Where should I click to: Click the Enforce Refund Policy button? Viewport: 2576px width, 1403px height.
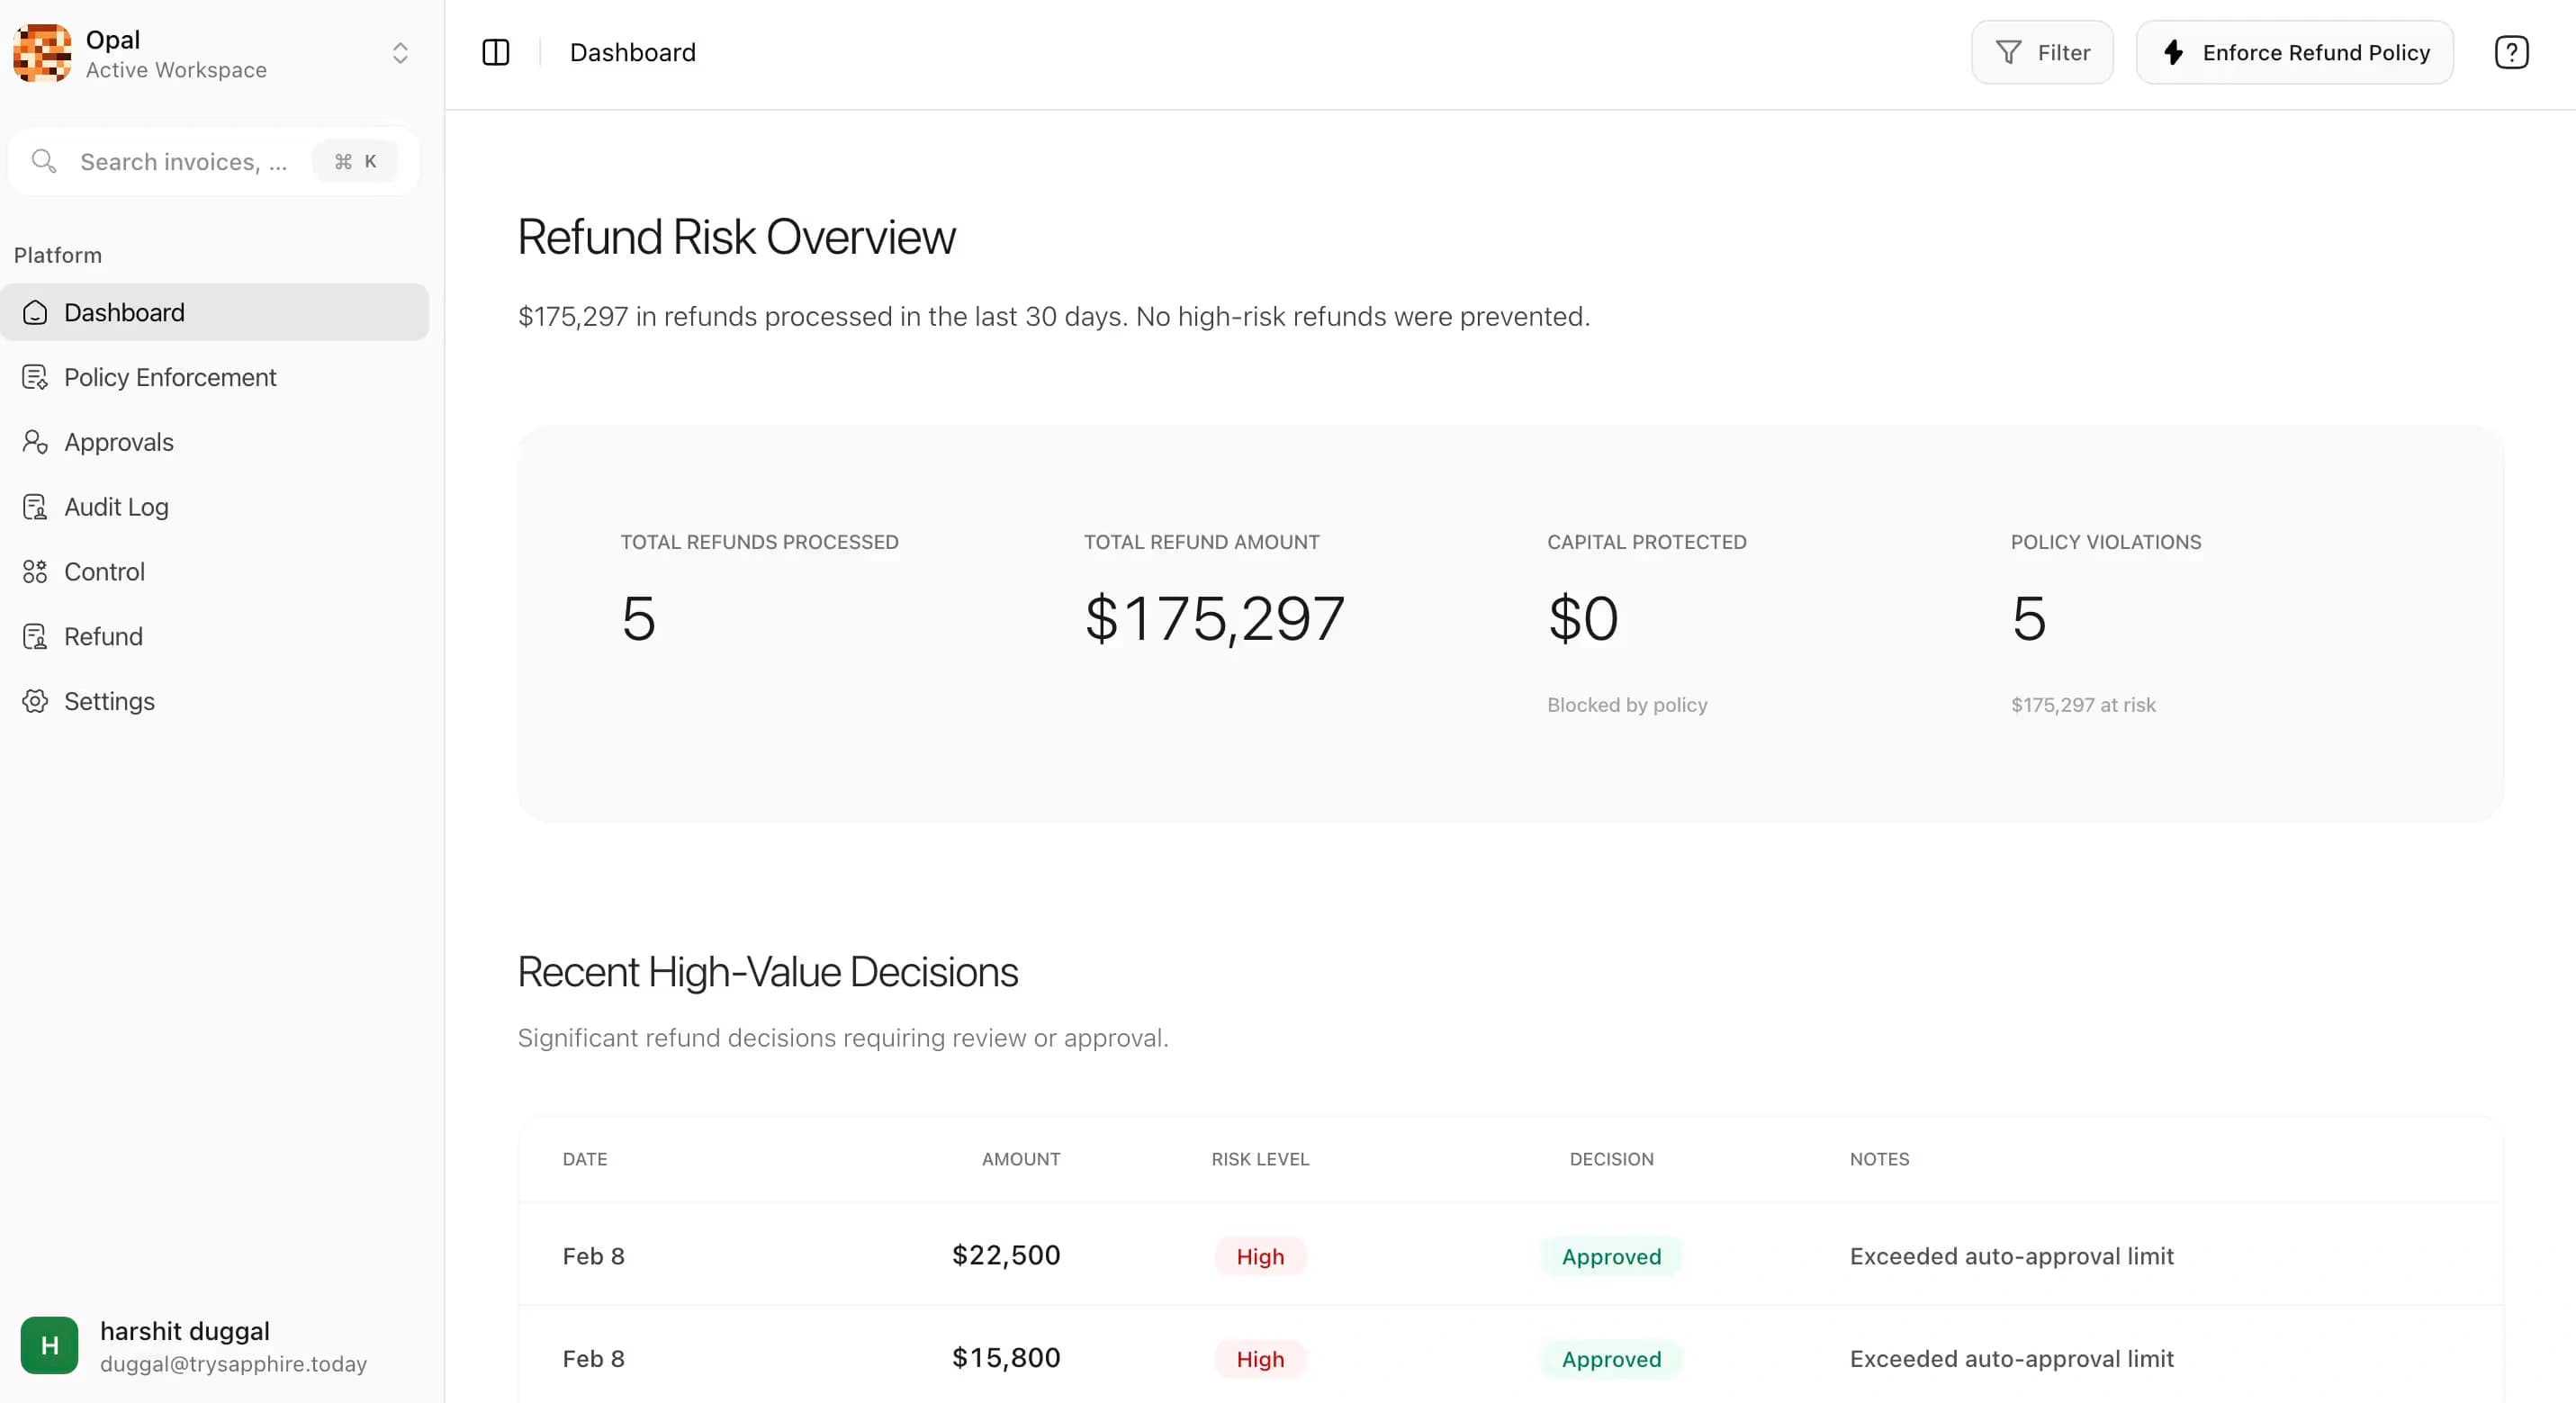pos(2295,52)
